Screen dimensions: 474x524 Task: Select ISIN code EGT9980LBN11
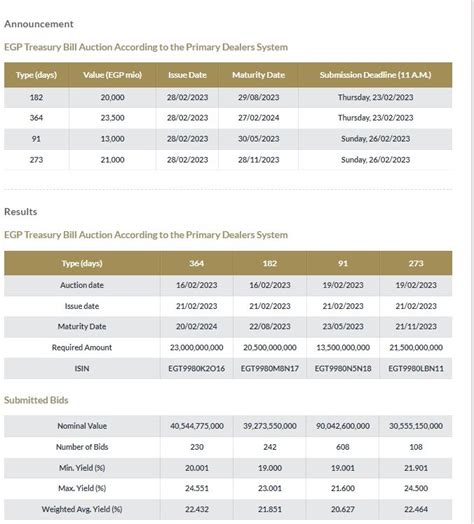click(416, 369)
